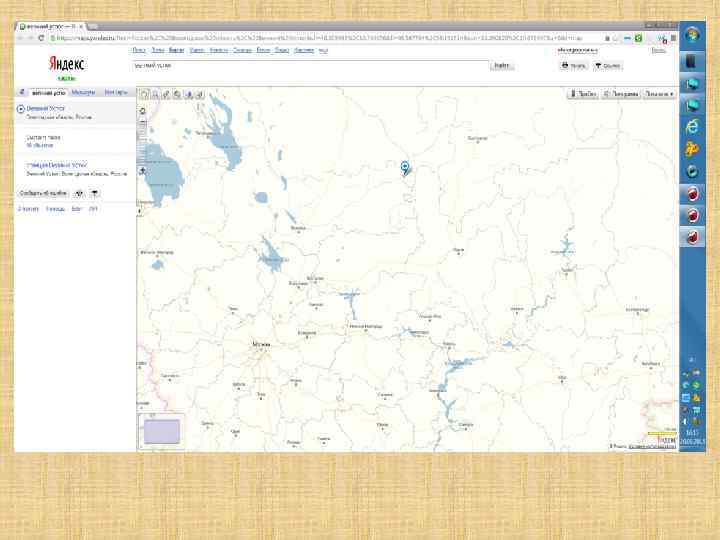Open the Показать dropdown
Screen dimensions: 720x540
[659, 94]
